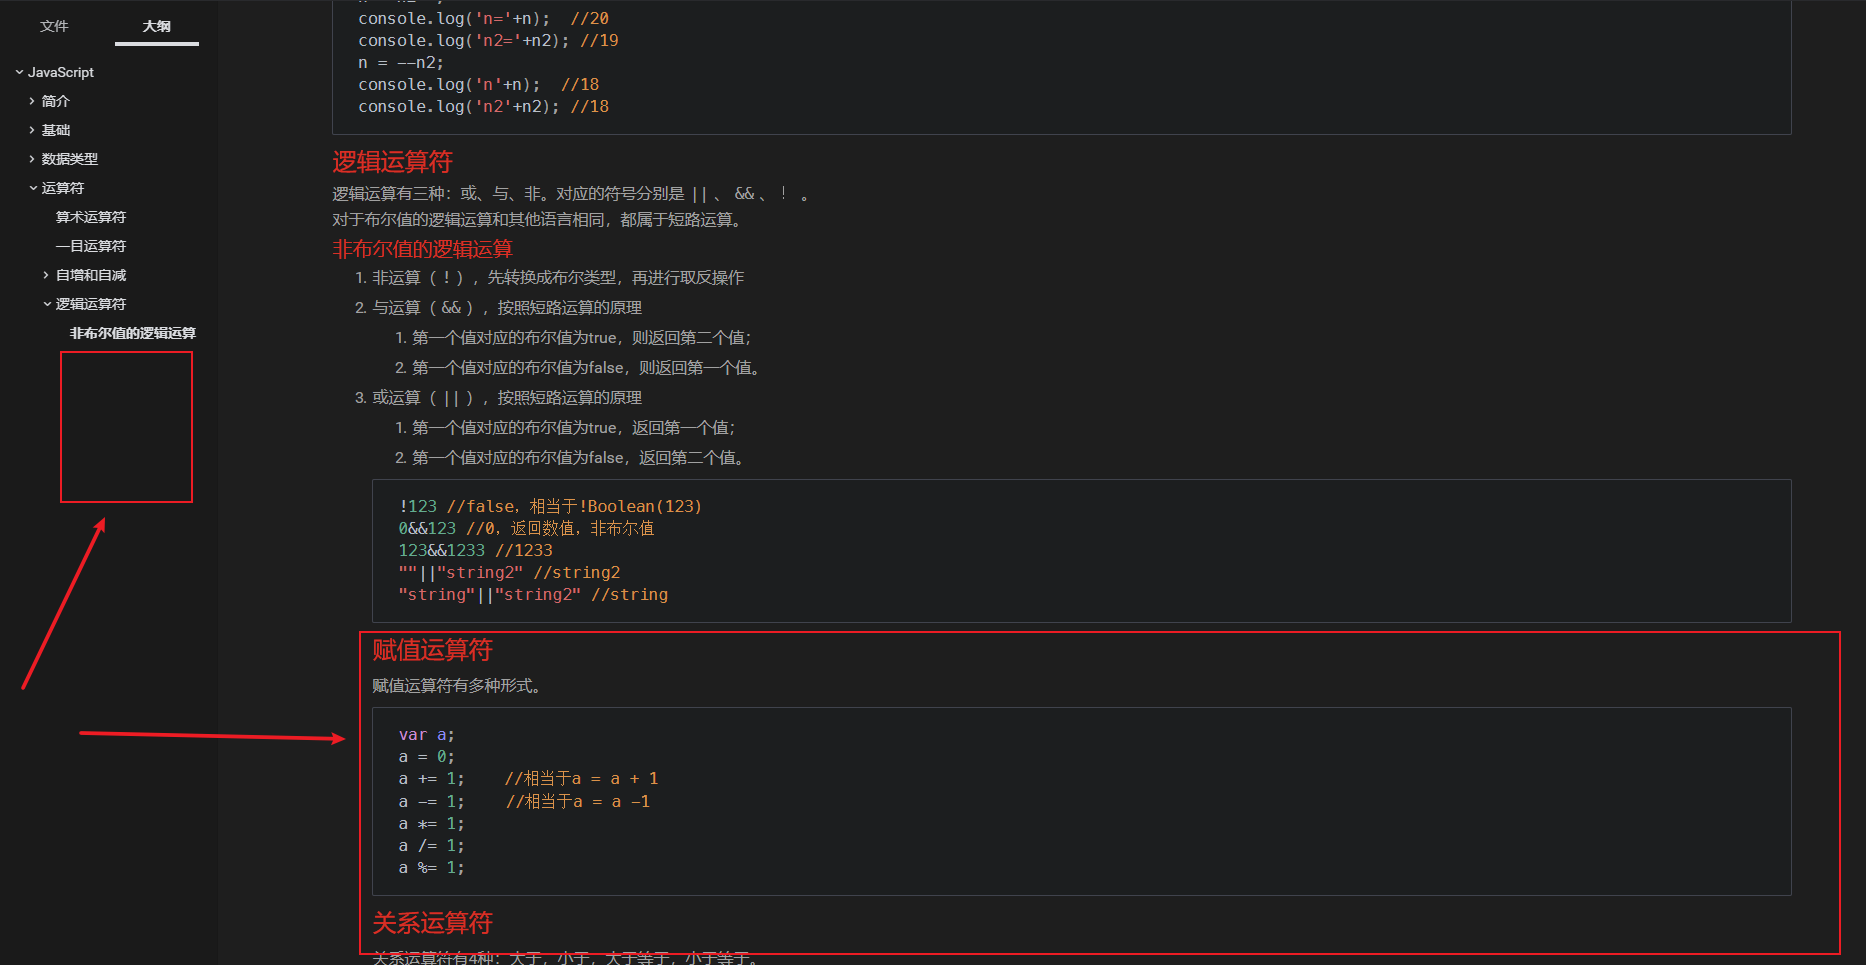Screen dimensions: 1866x965
Task: Click code line a -= 1;
Action: 524,802
